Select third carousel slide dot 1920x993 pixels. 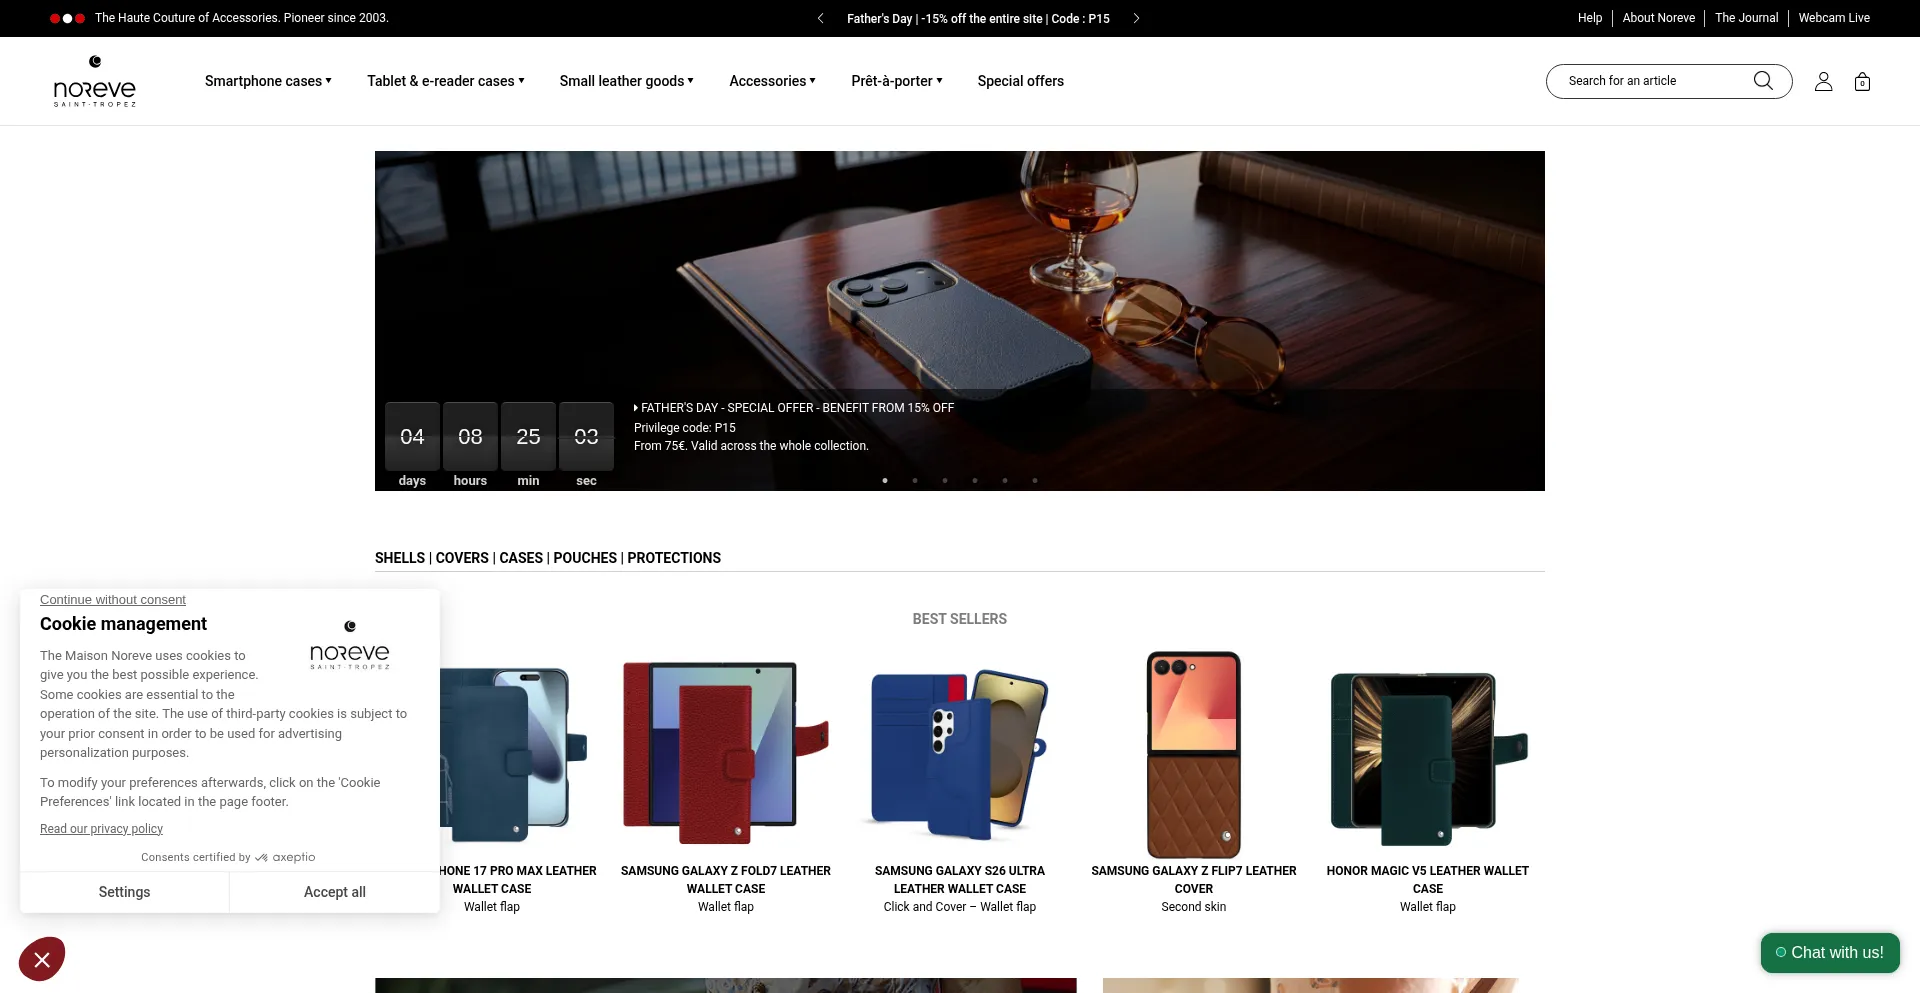945,480
